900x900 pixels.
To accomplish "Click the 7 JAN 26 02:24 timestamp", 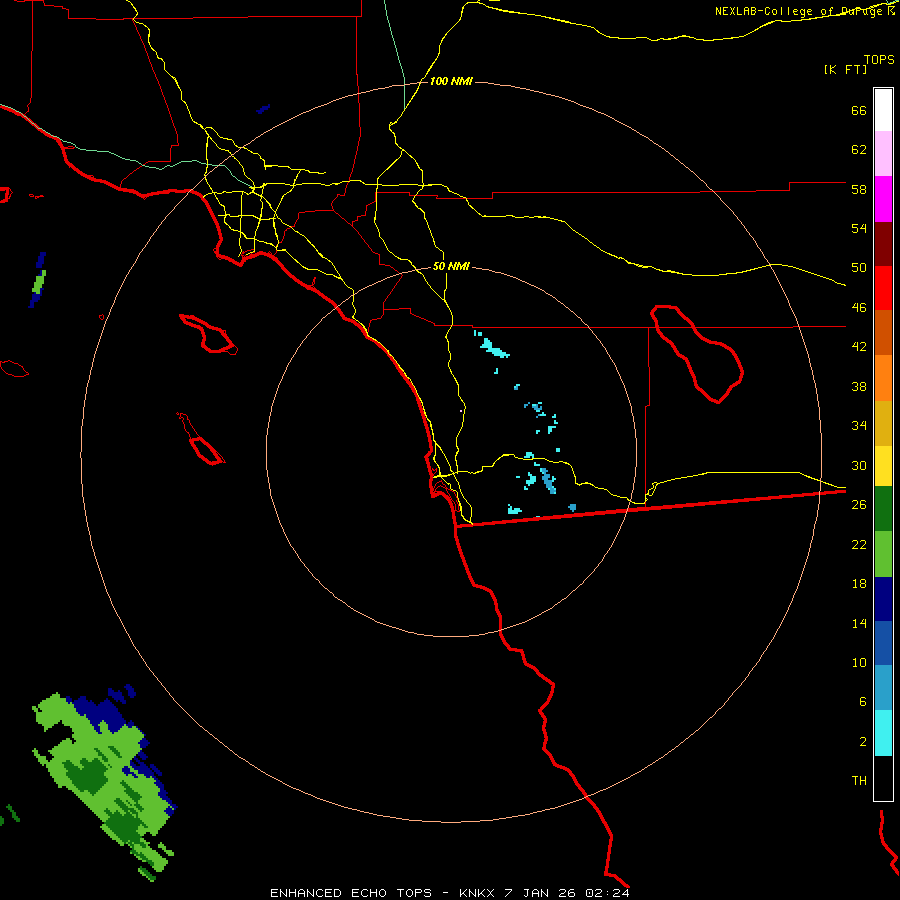I will click(567, 893).
